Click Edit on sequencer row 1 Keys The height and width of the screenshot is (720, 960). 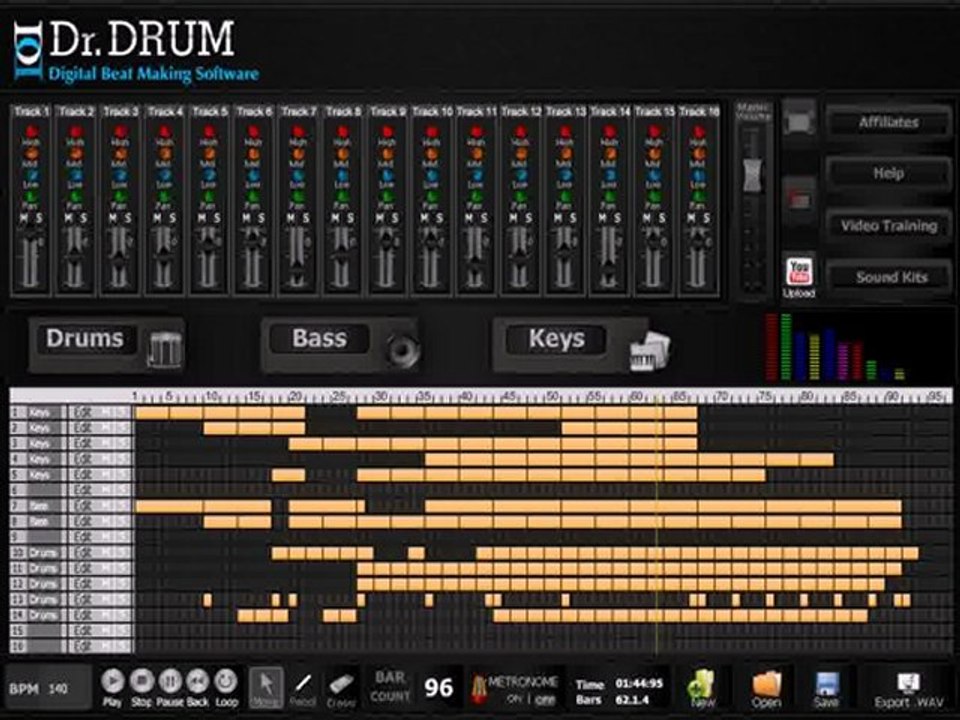(x=83, y=412)
